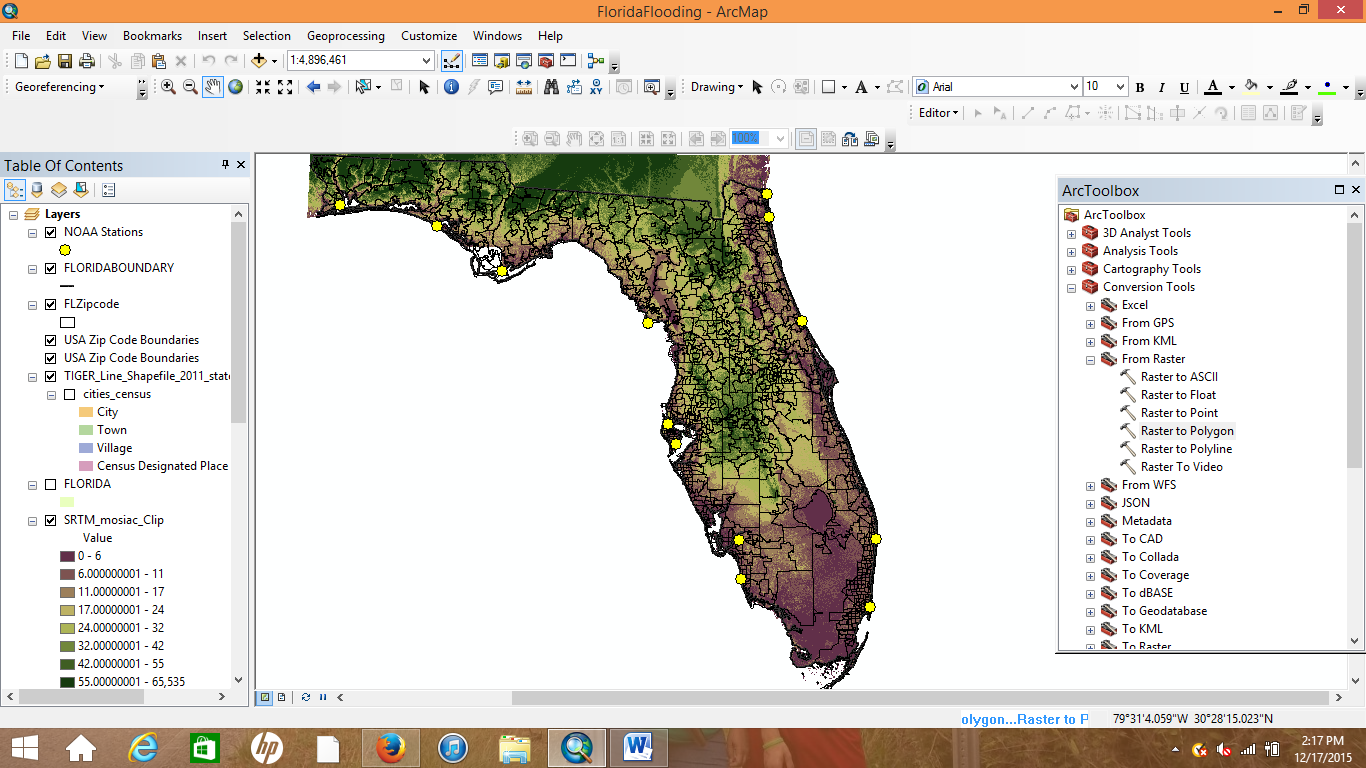Expand the 3D Analyst Tools toolbox
The width and height of the screenshot is (1366, 768).
1071,233
